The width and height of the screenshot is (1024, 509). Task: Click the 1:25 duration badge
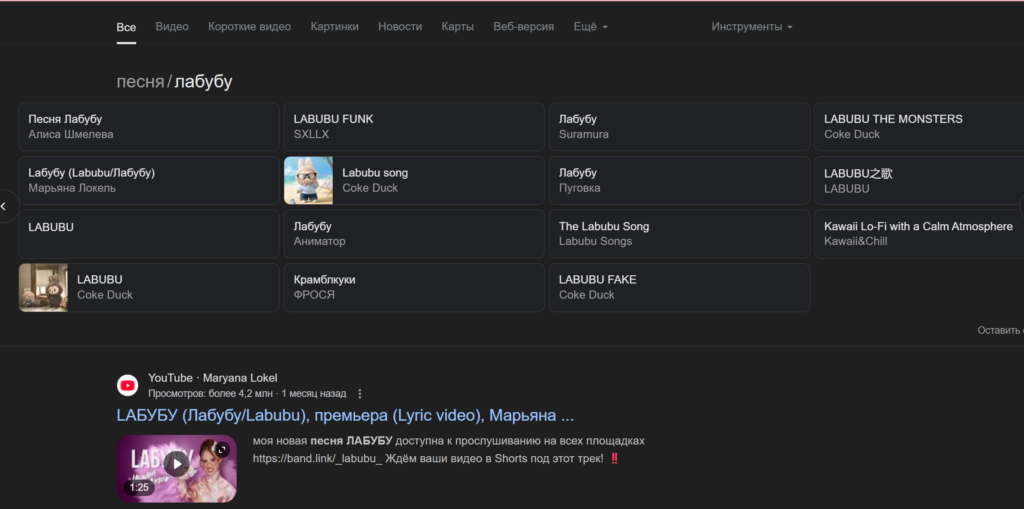(x=139, y=487)
